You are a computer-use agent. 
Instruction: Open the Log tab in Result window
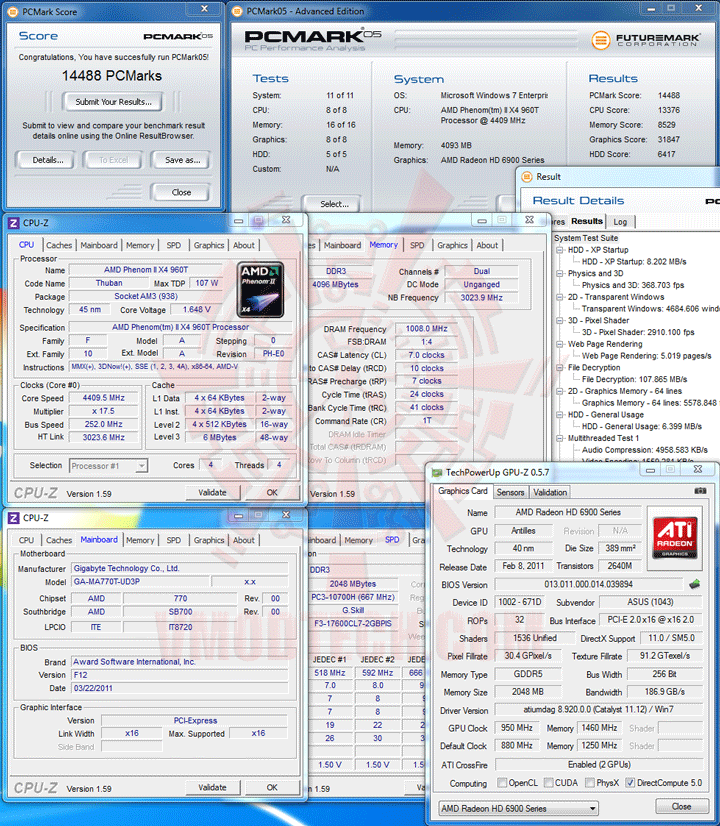tap(620, 222)
